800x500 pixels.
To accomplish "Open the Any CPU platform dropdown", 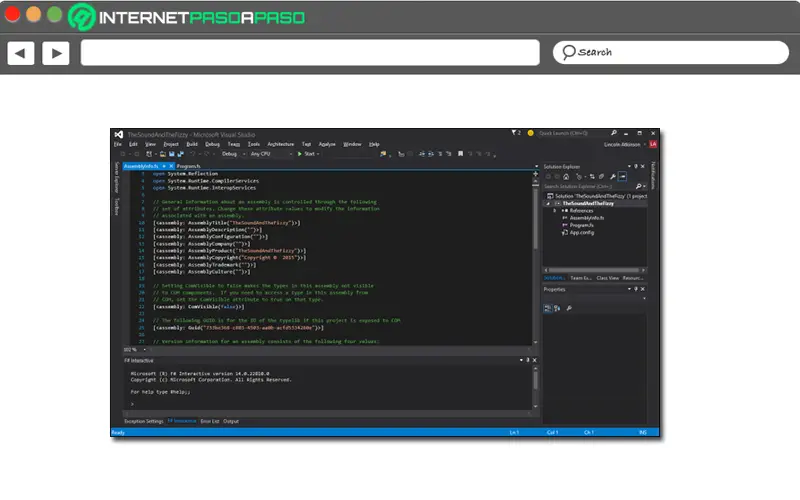I will (x=271, y=154).
